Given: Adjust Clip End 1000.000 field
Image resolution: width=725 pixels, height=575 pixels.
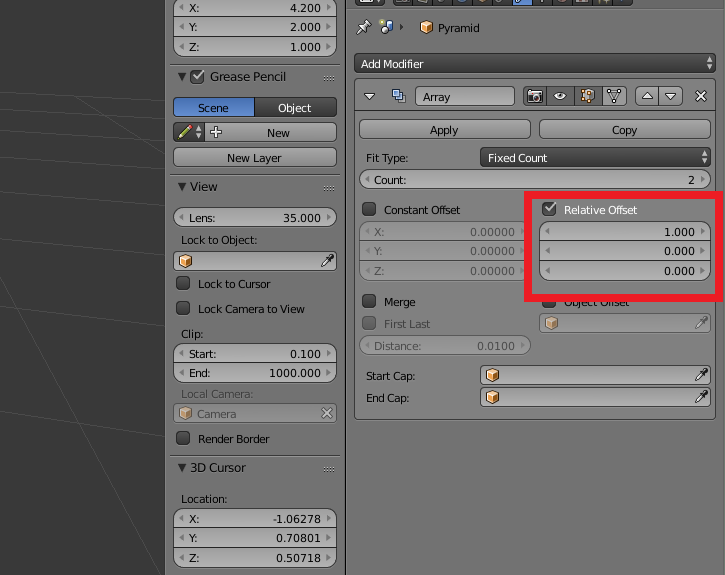Looking at the screenshot, I should pyautogui.click(x=255, y=373).
